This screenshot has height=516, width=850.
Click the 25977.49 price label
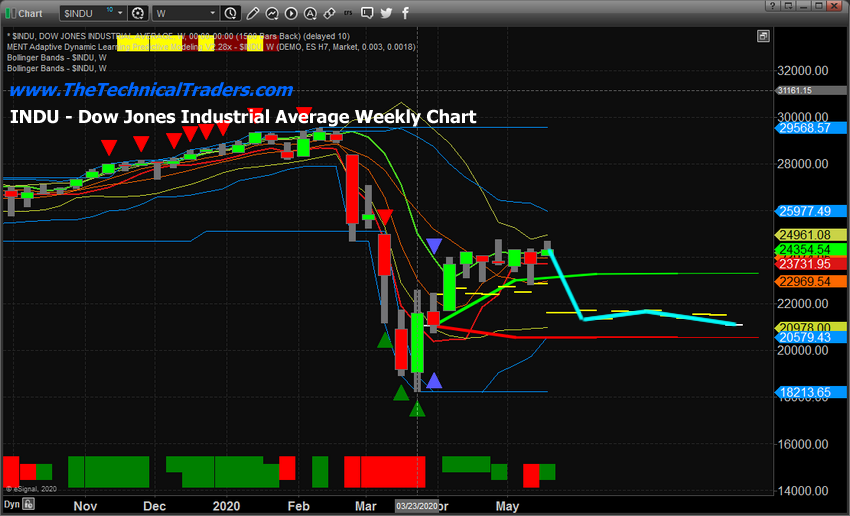(810, 211)
